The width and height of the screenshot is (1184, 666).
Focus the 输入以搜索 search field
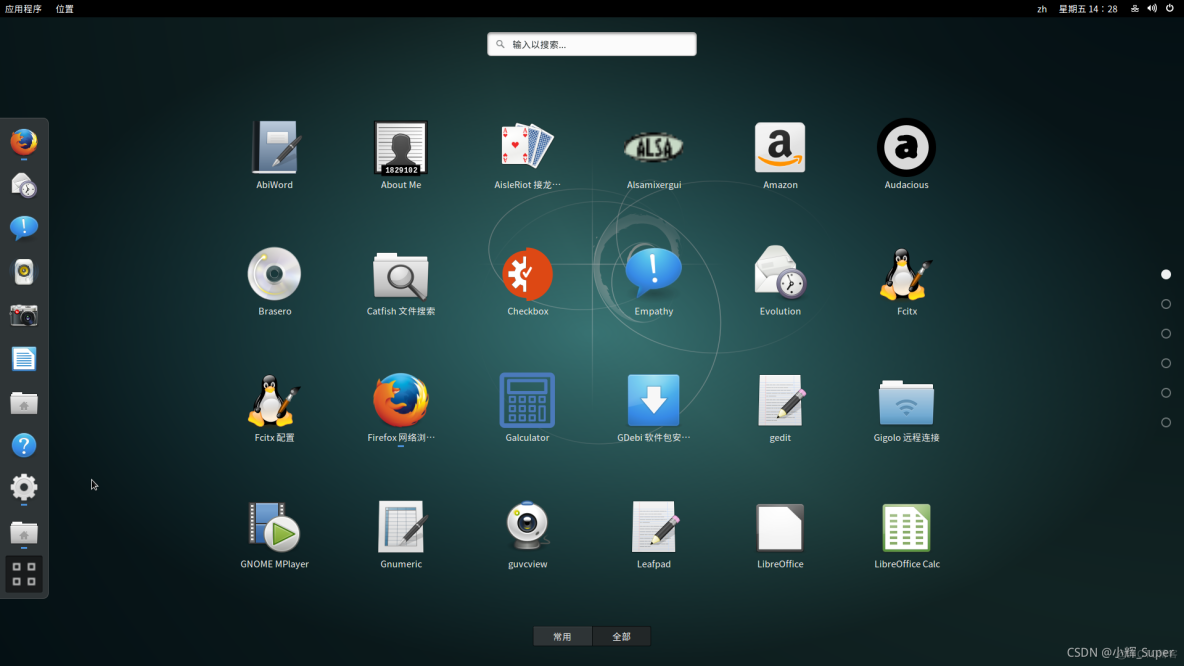tap(592, 44)
